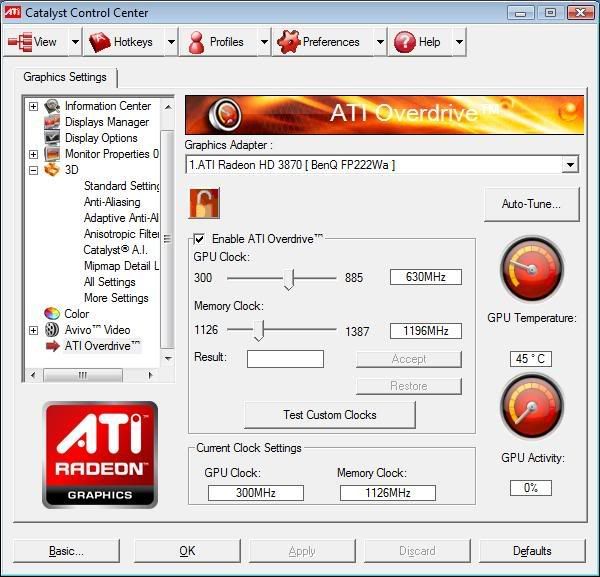Viewport: 600px width, 577px height.
Task: Click the GPU Clock slider handle
Action: 289,278
